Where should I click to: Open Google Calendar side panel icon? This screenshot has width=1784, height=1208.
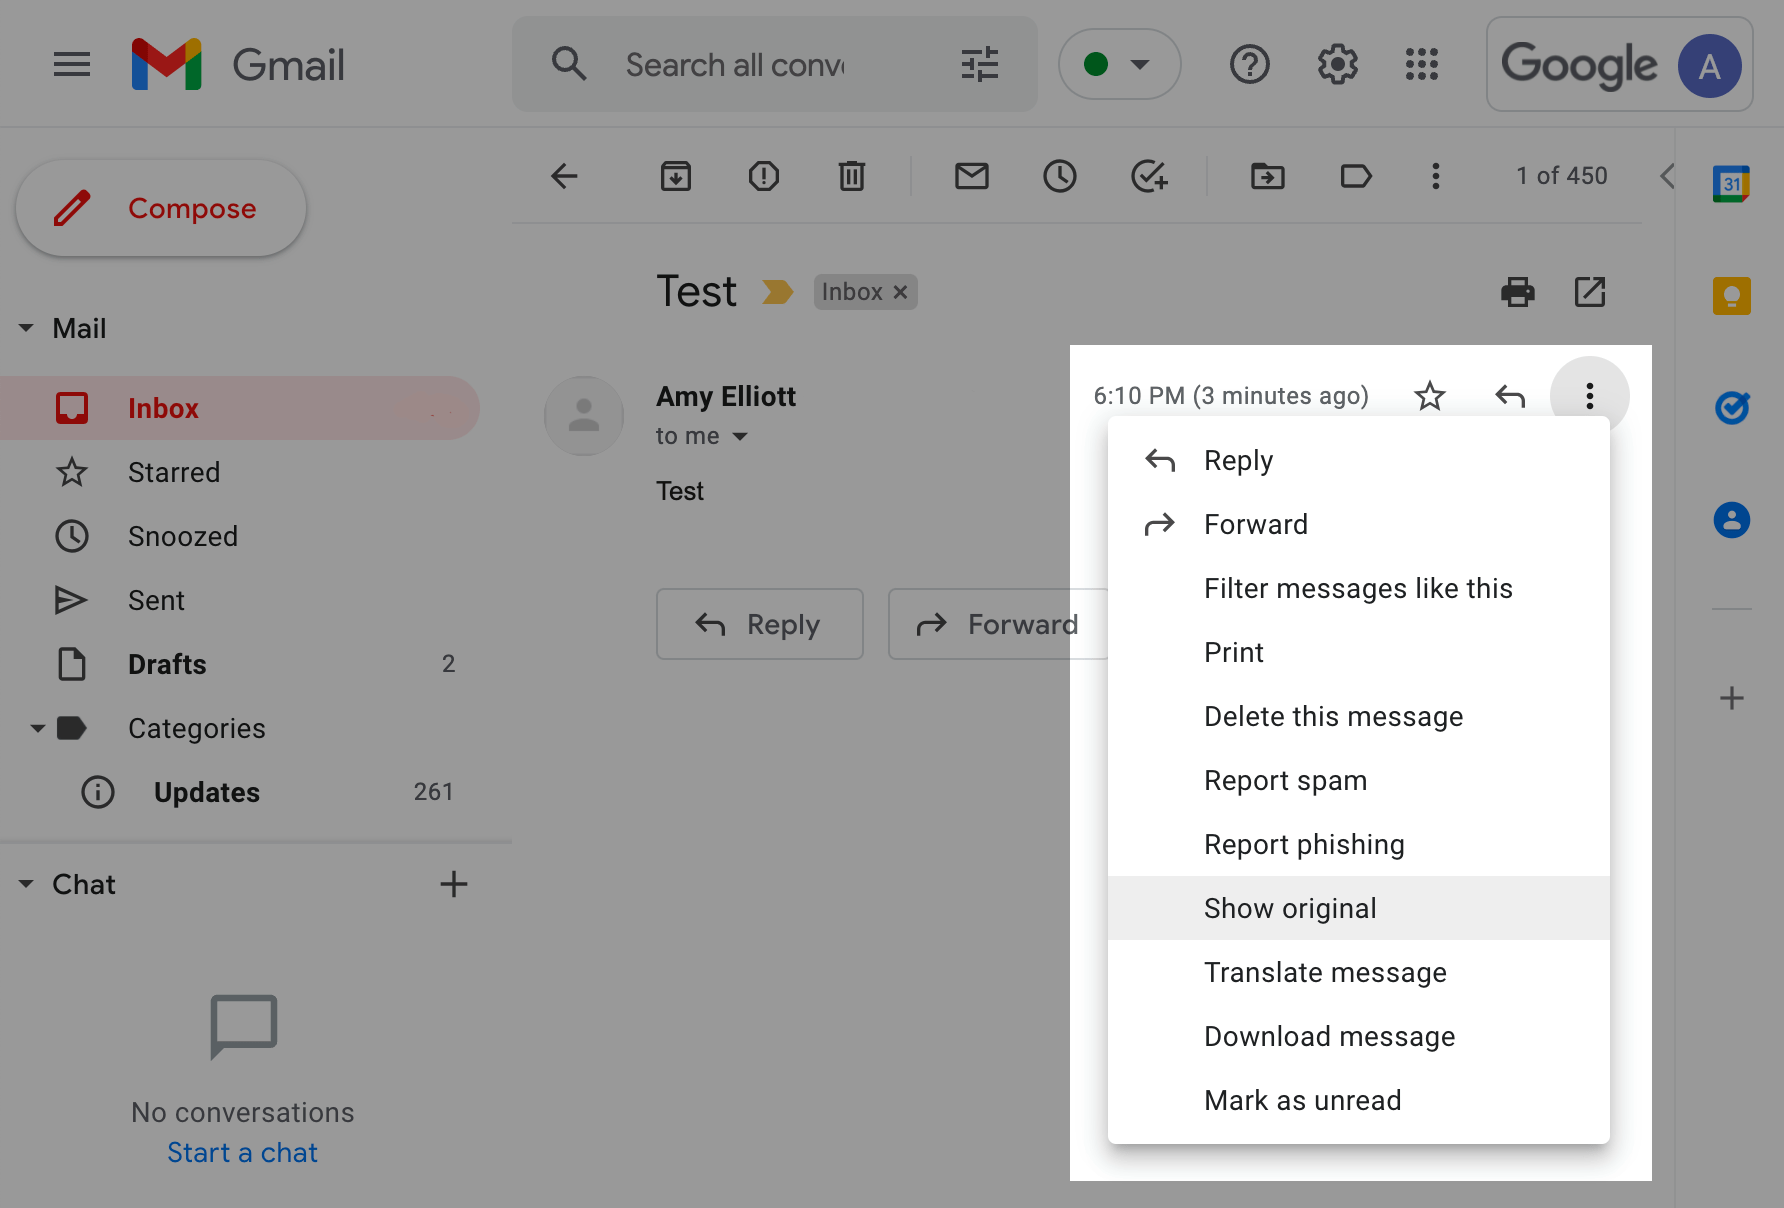pyautogui.click(x=1731, y=184)
